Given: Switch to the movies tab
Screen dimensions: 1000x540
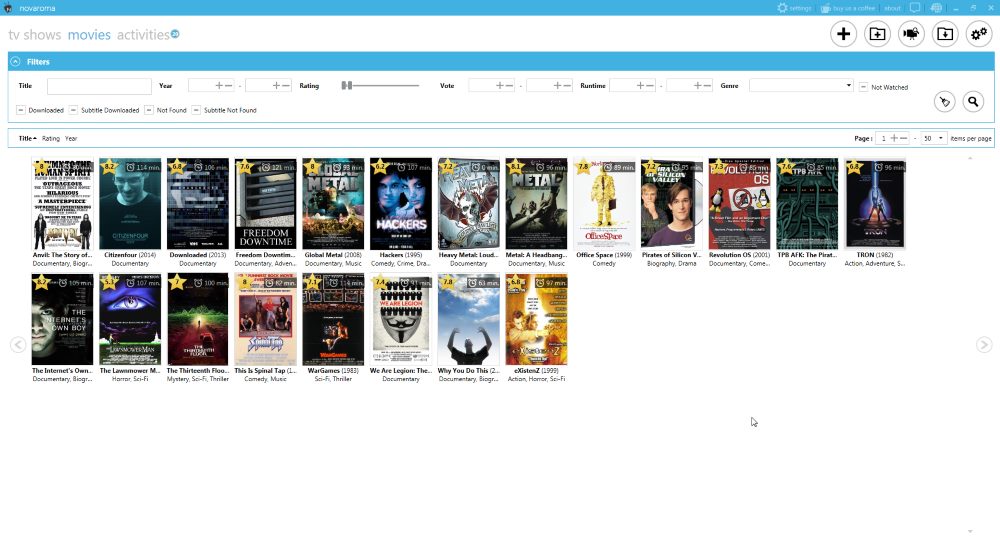Looking at the screenshot, I should [x=89, y=34].
